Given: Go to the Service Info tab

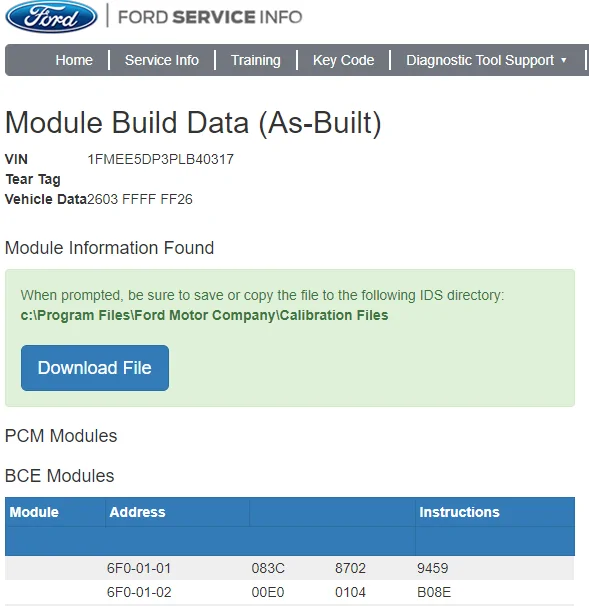Looking at the screenshot, I should pos(162,60).
